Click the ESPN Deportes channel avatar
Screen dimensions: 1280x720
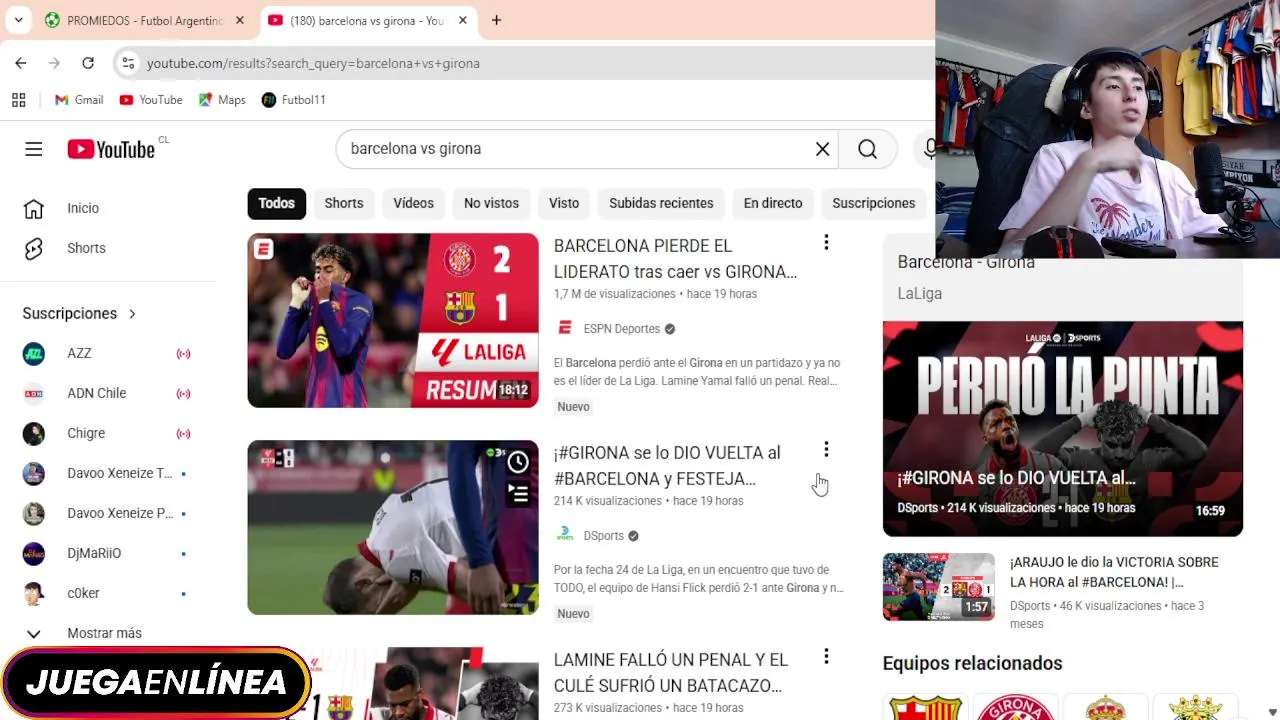point(565,328)
